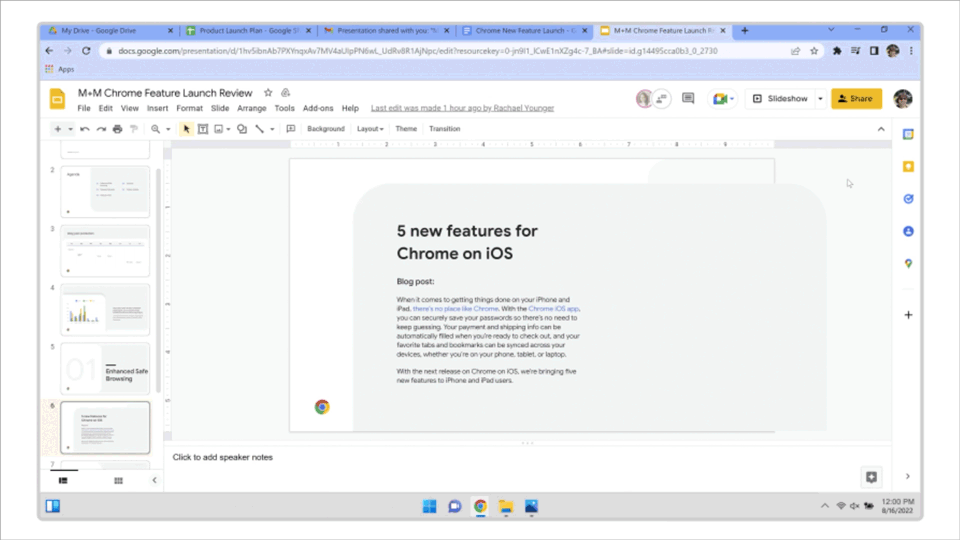Start the Slideshow
960x540 pixels.
click(780, 99)
